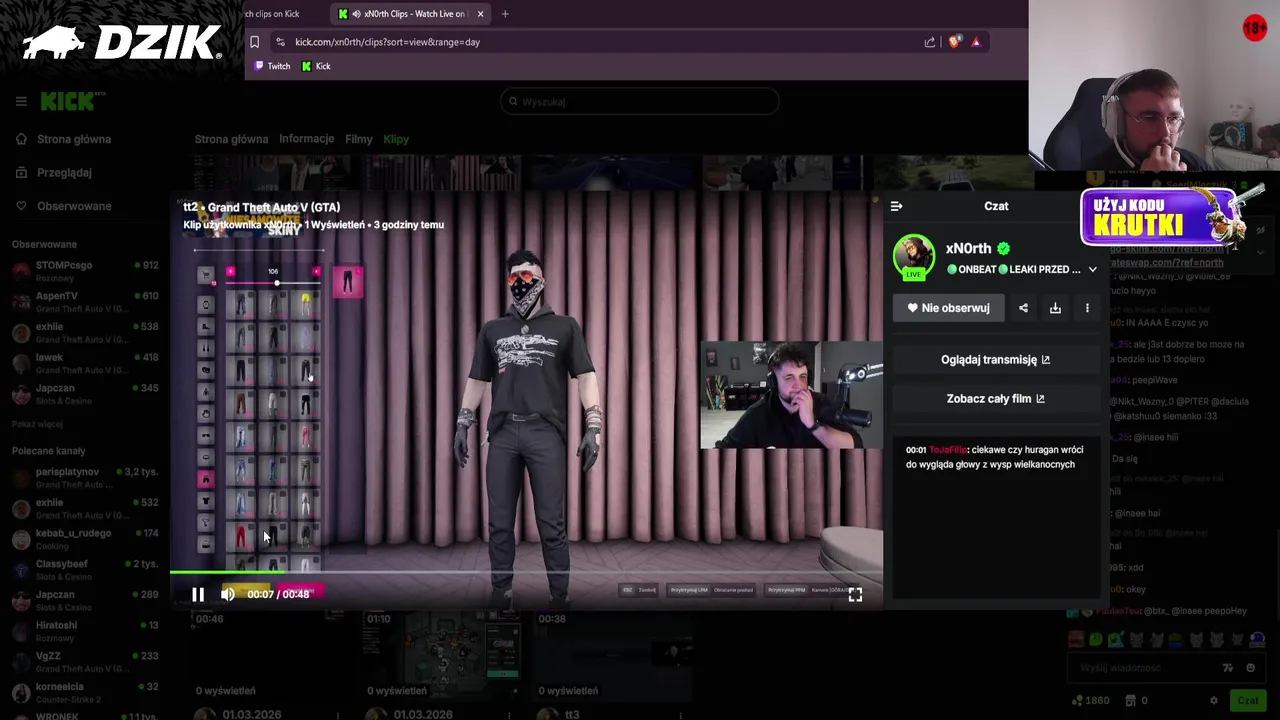Click the ToJaFilip chat username
This screenshot has height=720, width=1280.
tap(947, 450)
